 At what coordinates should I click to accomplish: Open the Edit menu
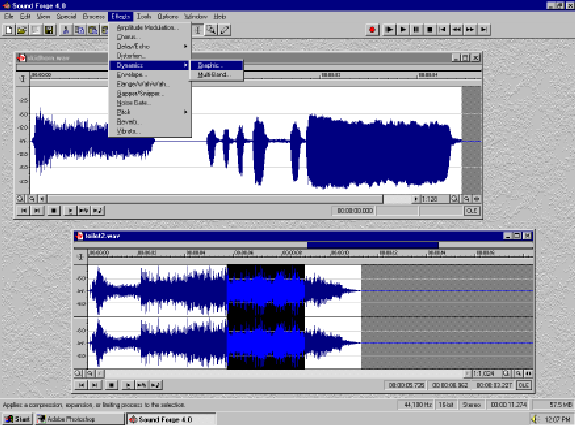(25, 17)
